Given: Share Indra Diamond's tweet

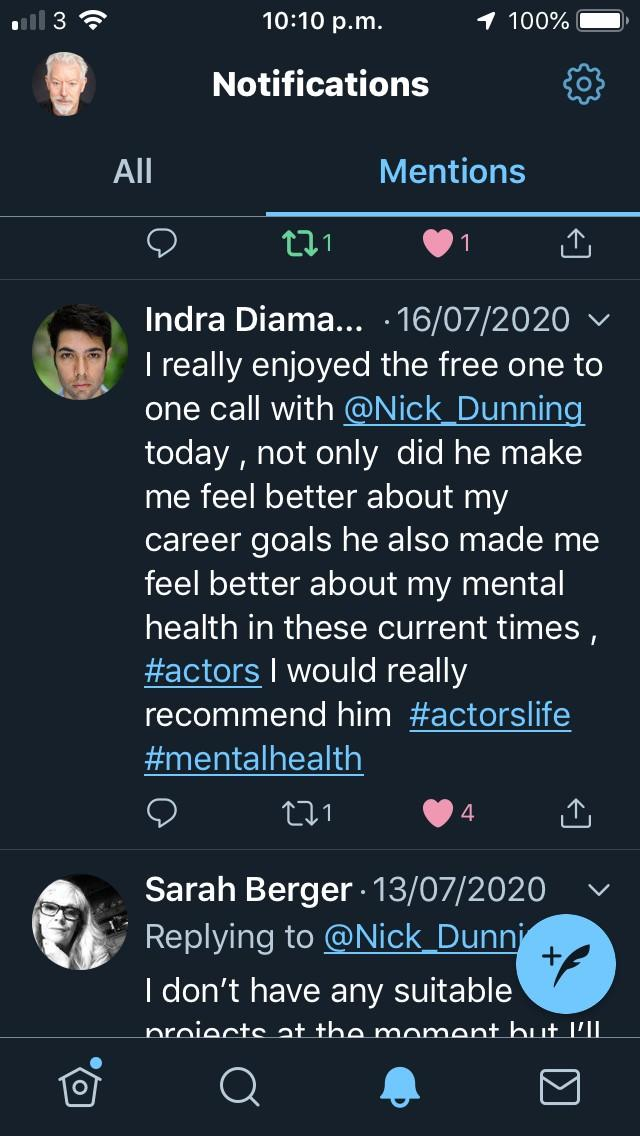Looking at the screenshot, I should [x=575, y=813].
